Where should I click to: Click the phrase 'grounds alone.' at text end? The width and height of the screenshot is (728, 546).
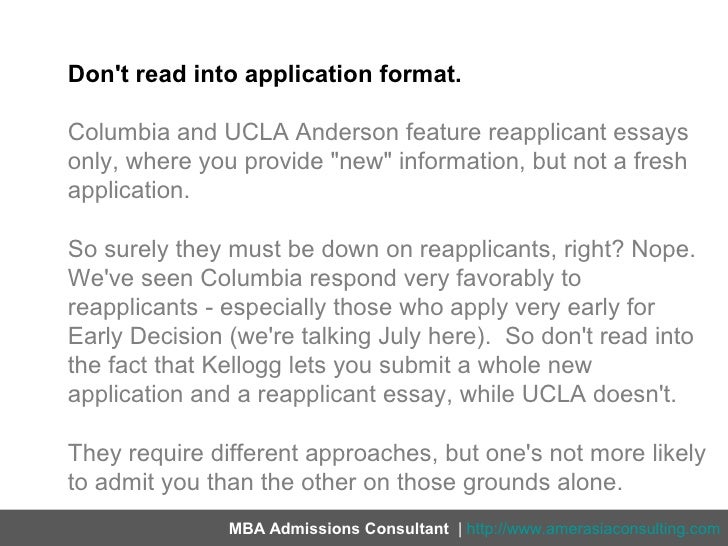coord(542,482)
